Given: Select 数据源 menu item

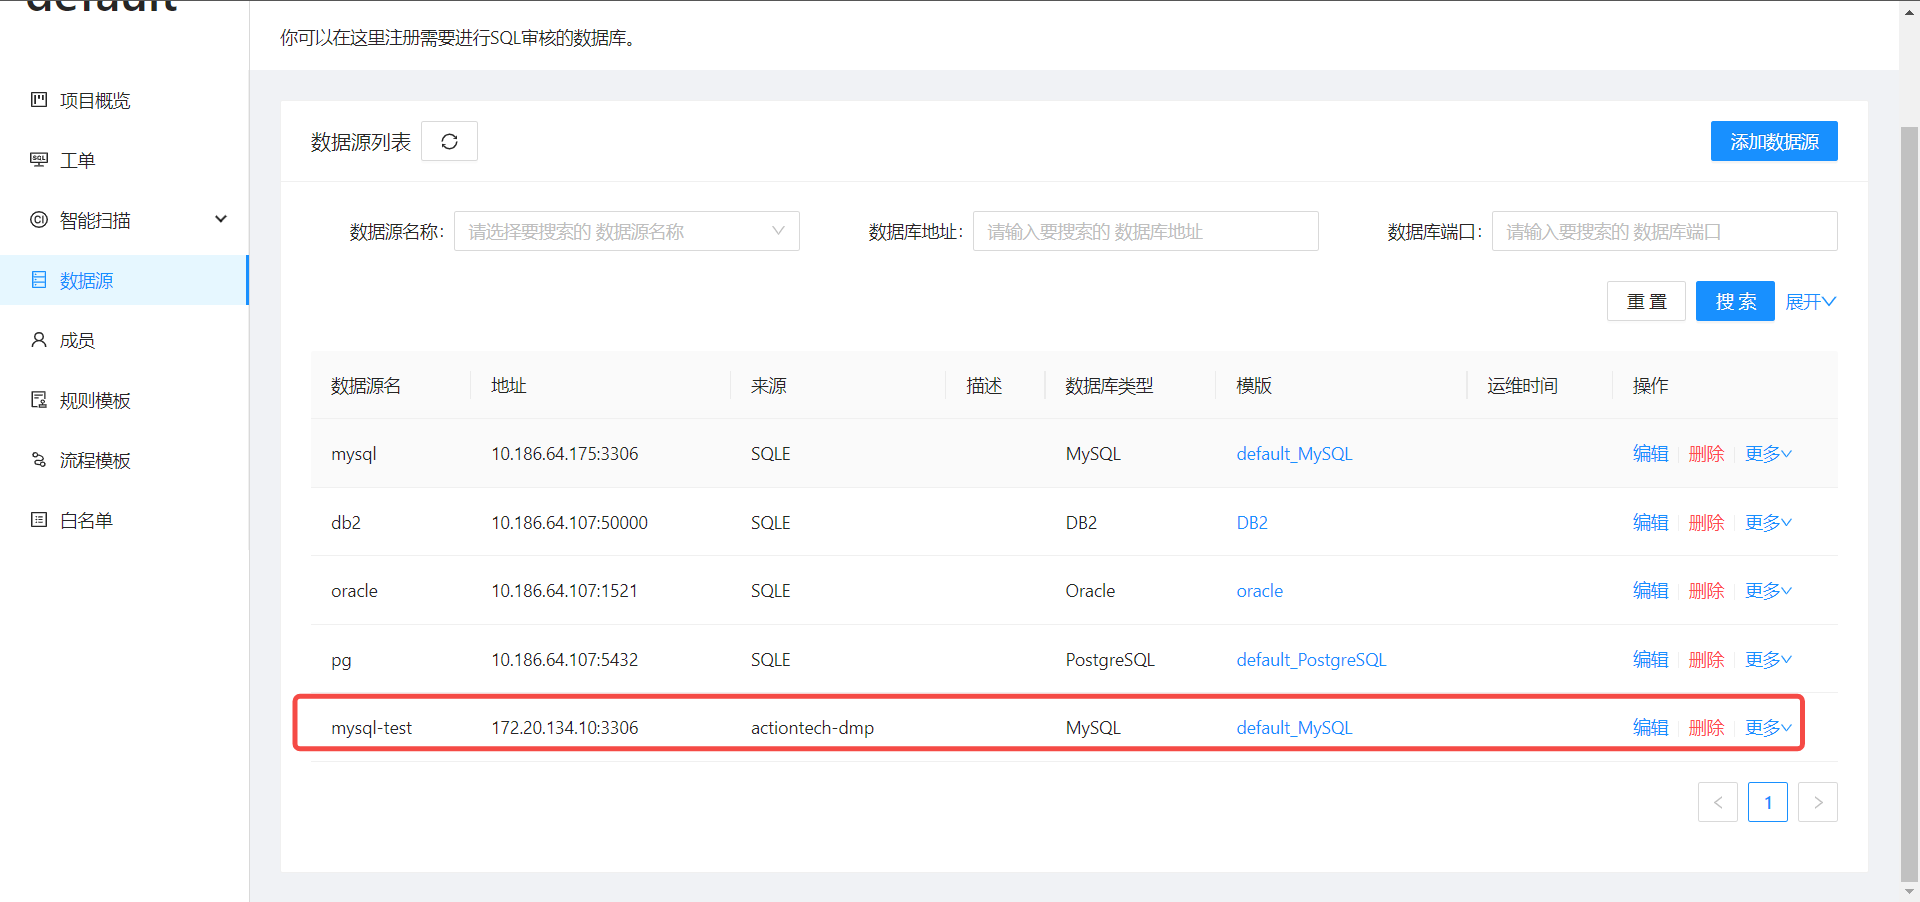Looking at the screenshot, I should coord(124,280).
